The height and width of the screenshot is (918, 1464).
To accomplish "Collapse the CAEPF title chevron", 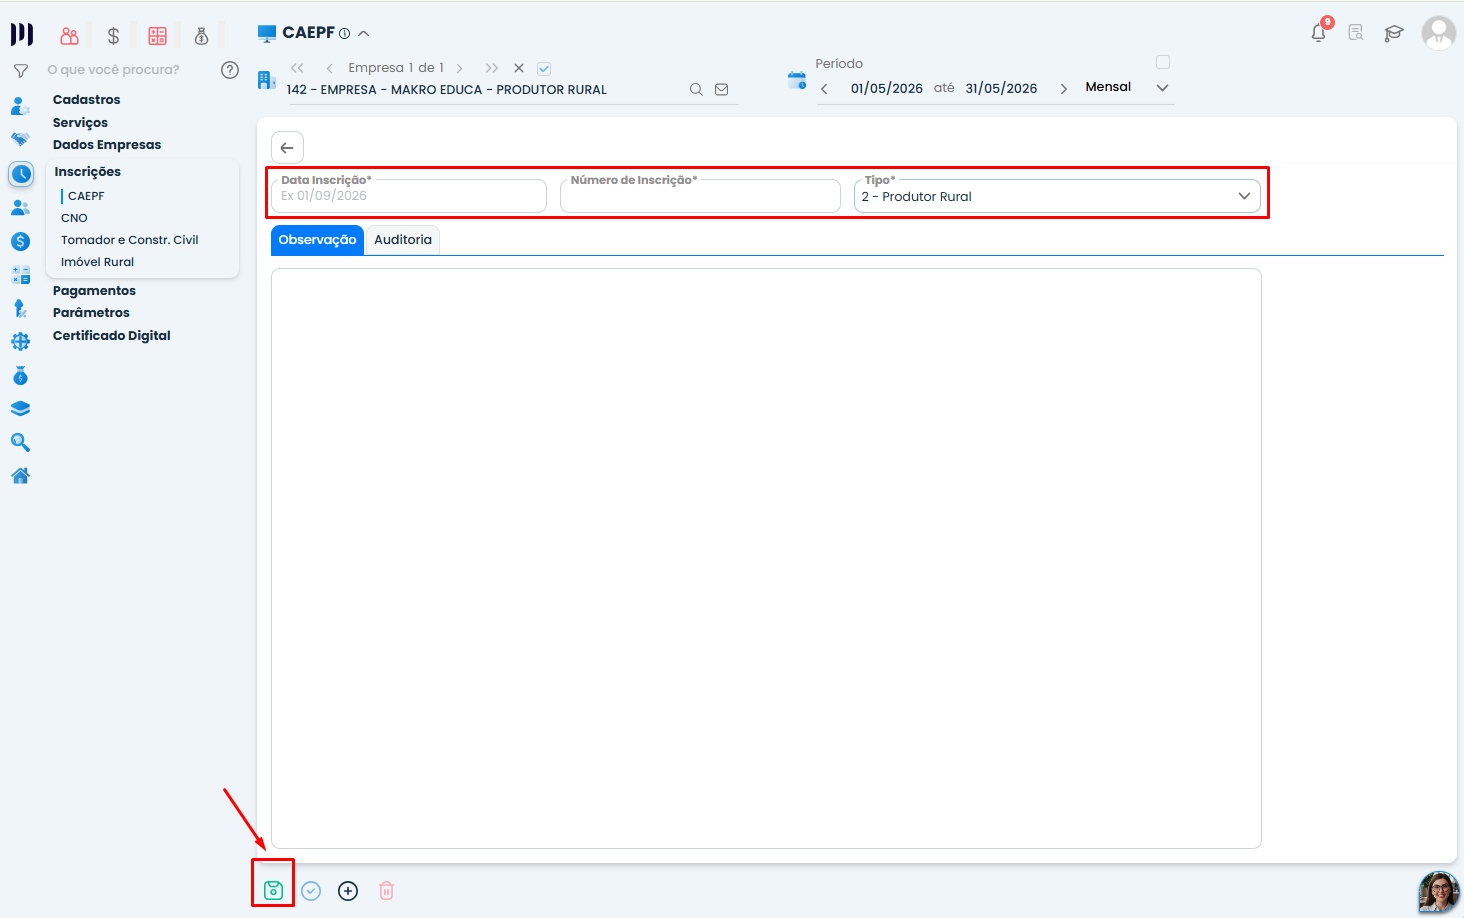I will pyautogui.click(x=364, y=33).
